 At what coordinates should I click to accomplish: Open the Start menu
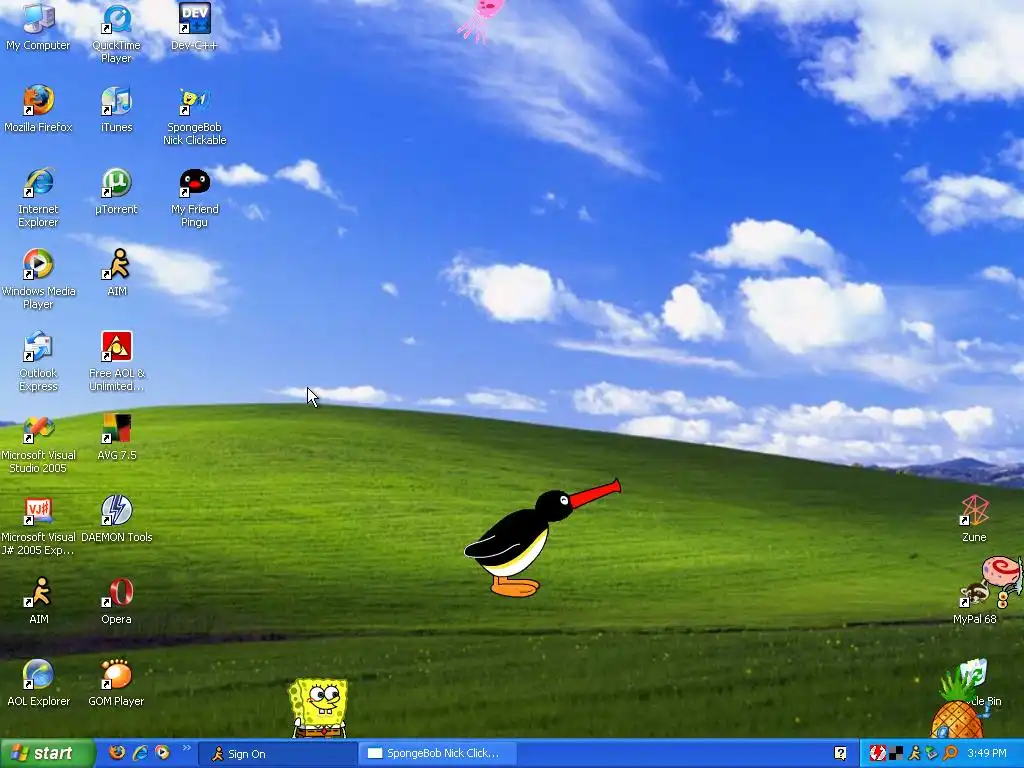tap(47, 754)
